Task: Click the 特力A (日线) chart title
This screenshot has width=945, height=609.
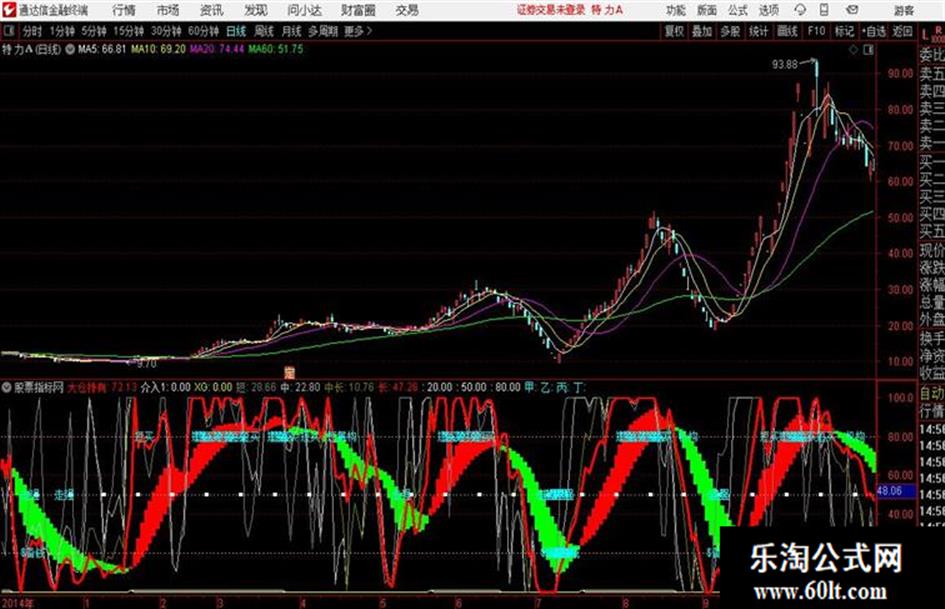Action: click(31, 49)
